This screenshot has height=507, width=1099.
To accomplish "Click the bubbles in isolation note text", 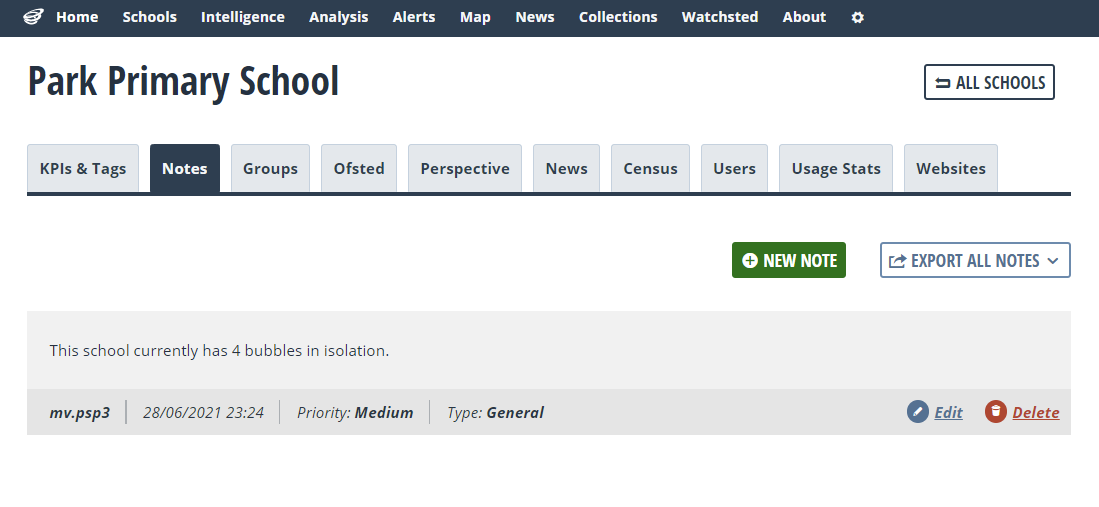I will click(x=219, y=350).
